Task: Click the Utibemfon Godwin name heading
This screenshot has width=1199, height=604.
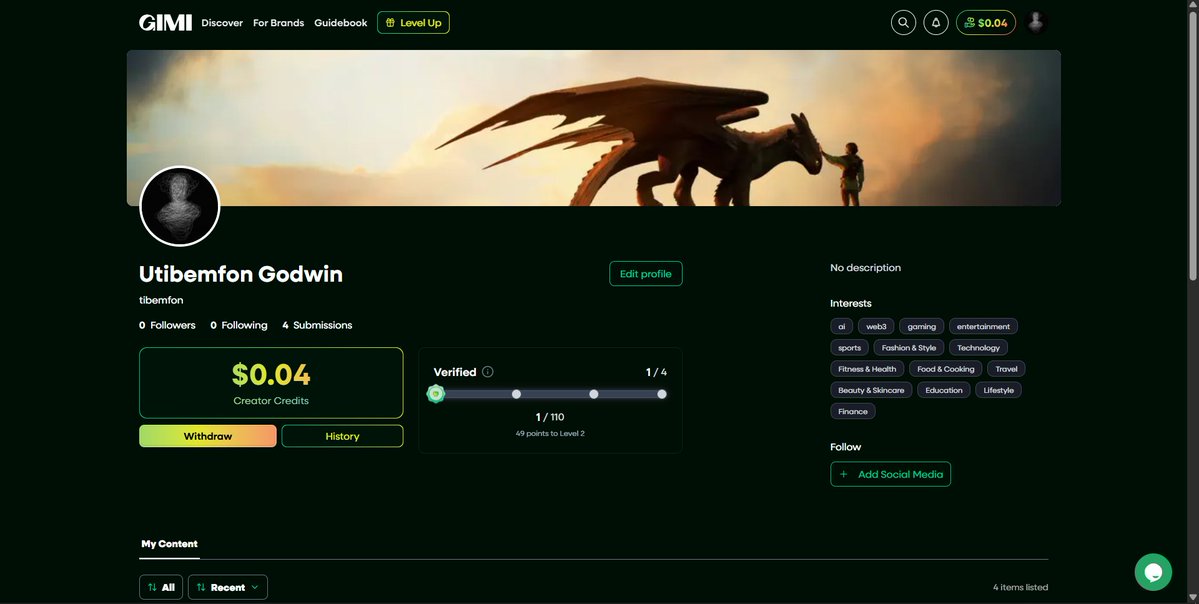Action: pyautogui.click(x=241, y=274)
